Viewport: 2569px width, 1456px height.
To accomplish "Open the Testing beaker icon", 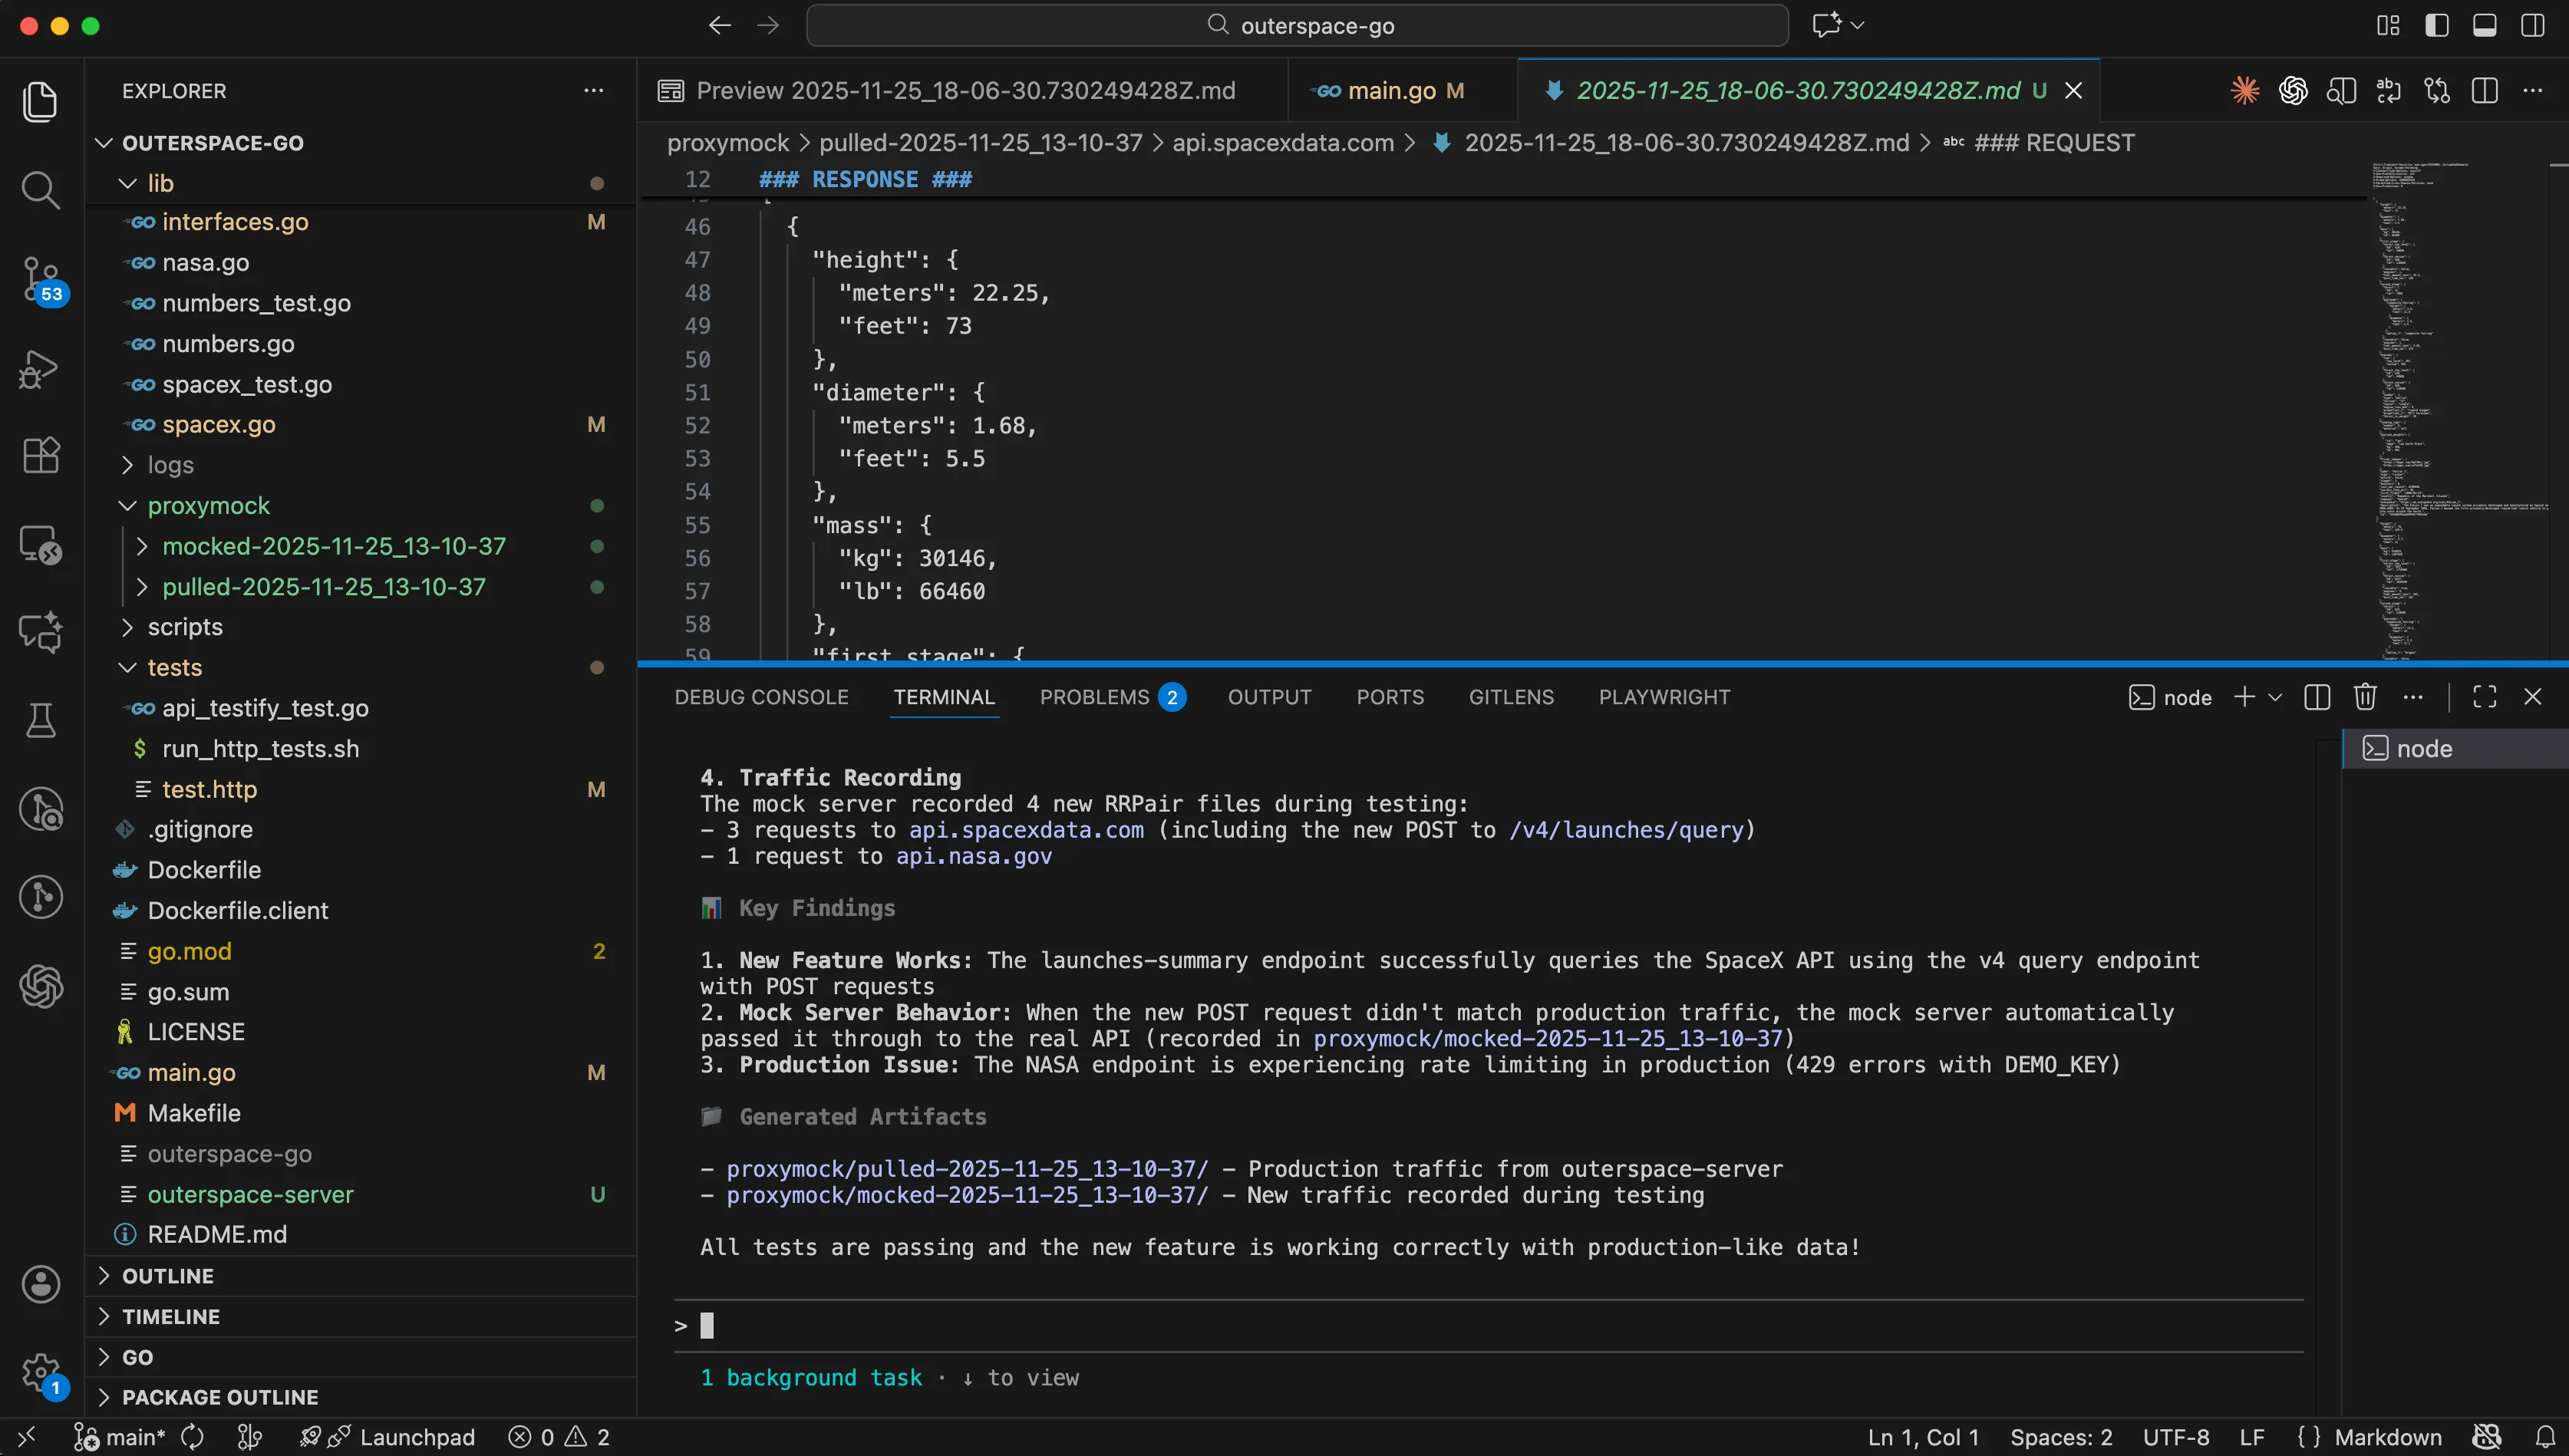I will tap(41, 721).
